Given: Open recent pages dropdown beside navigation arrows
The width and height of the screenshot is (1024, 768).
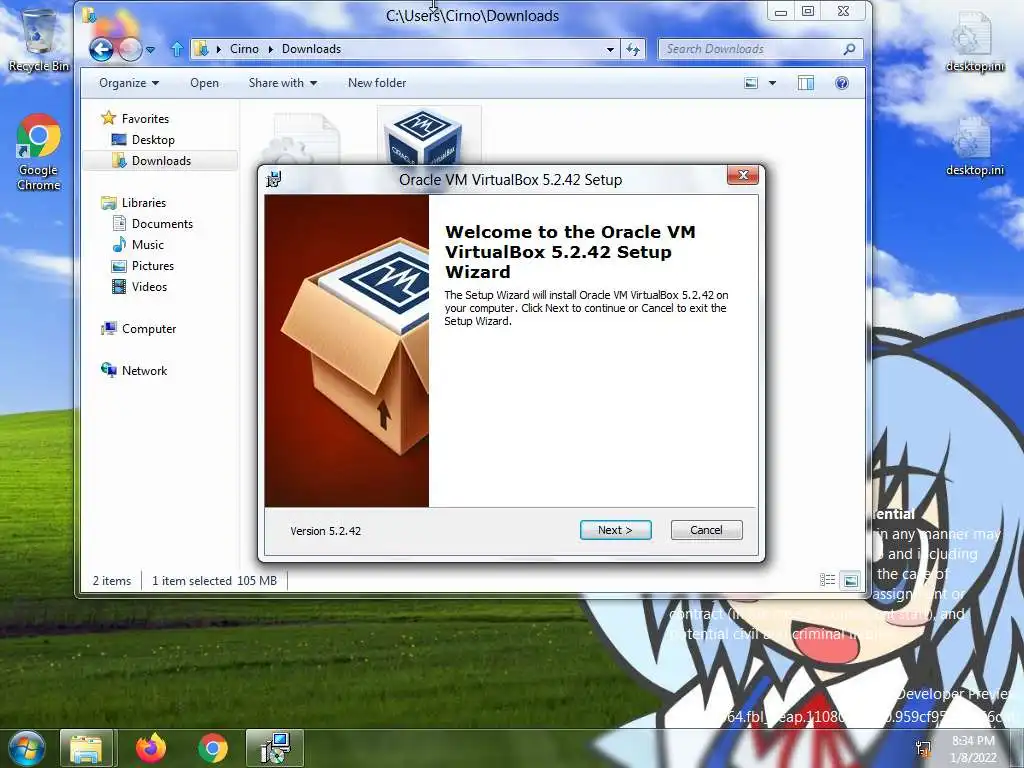Looking at the screenshot, I should pyautogui.click(x=150, y=50).
